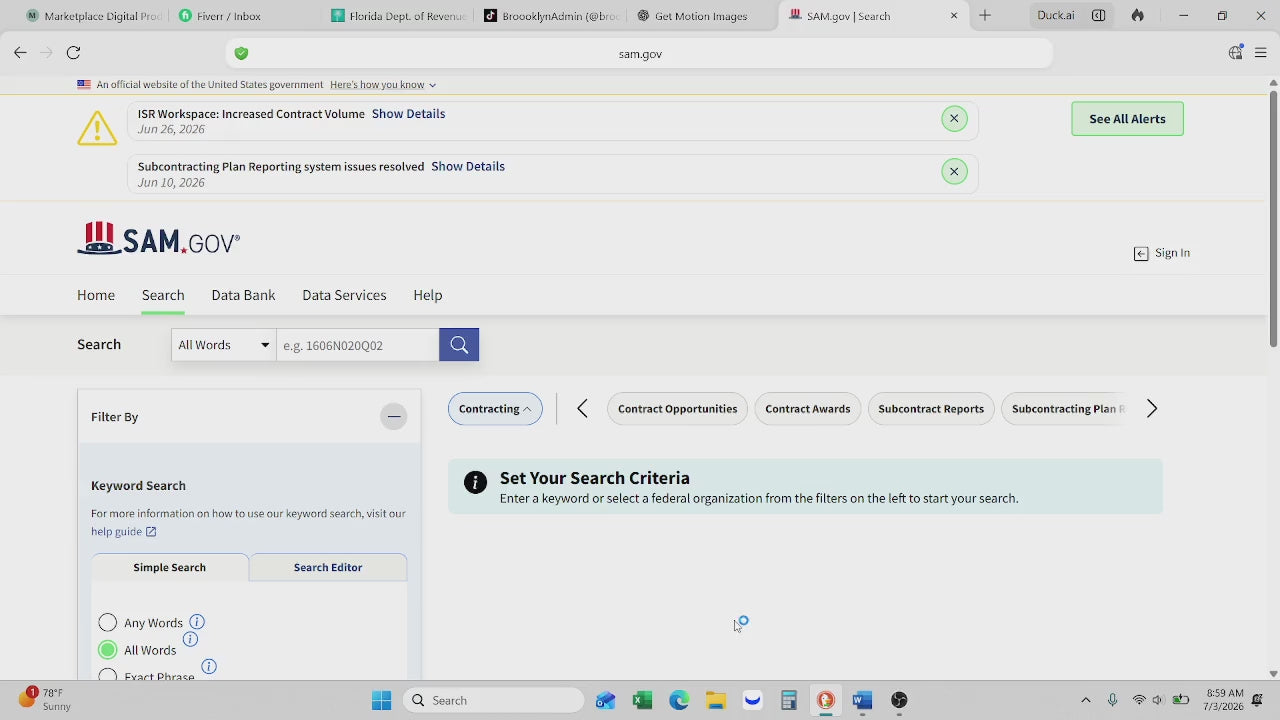
Task: Select the Exact Phrase radio button
Action: pyautogui.click(x=108, y=676)
